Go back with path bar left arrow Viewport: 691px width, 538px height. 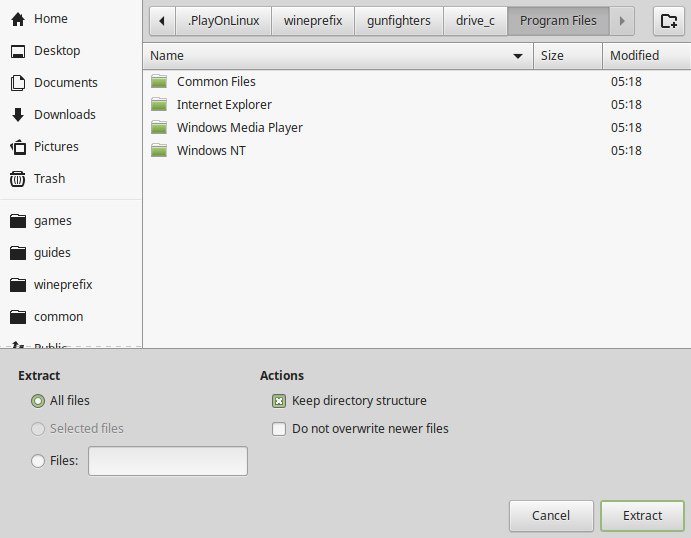tap(162, 21)
